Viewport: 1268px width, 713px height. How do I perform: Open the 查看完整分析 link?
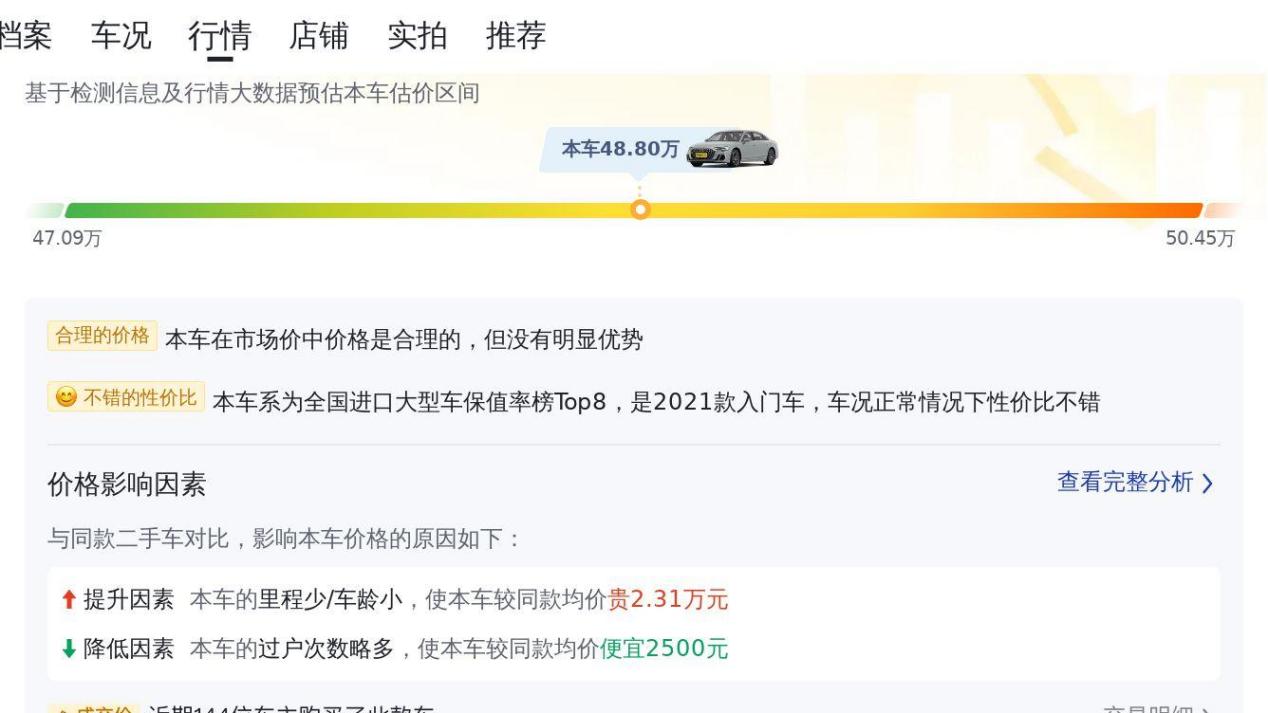point(1125,483)
